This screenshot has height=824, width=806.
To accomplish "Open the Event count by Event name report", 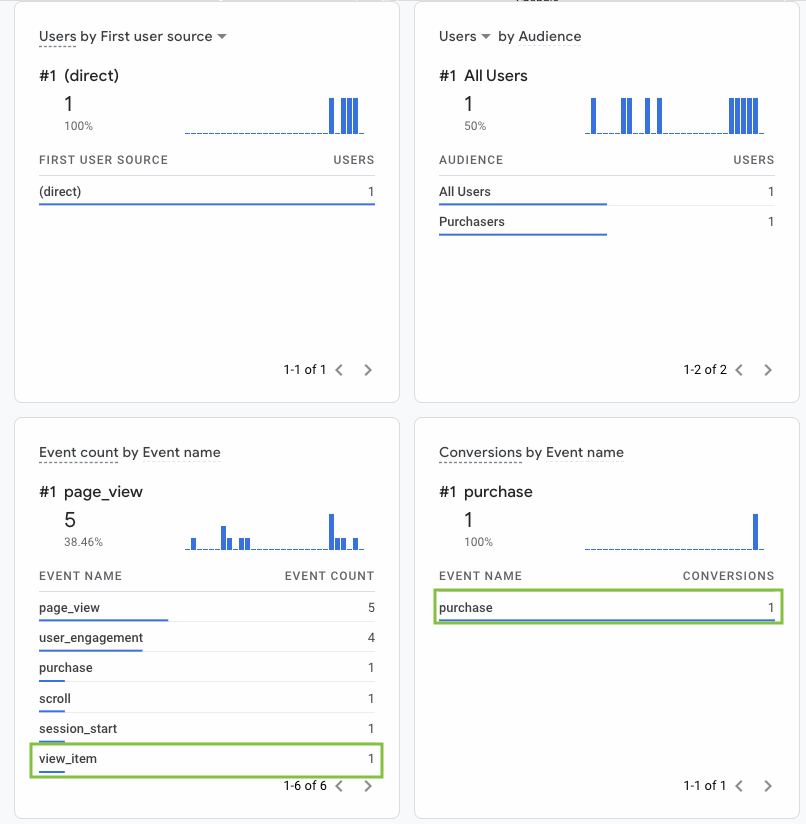I will click(129, 452).
